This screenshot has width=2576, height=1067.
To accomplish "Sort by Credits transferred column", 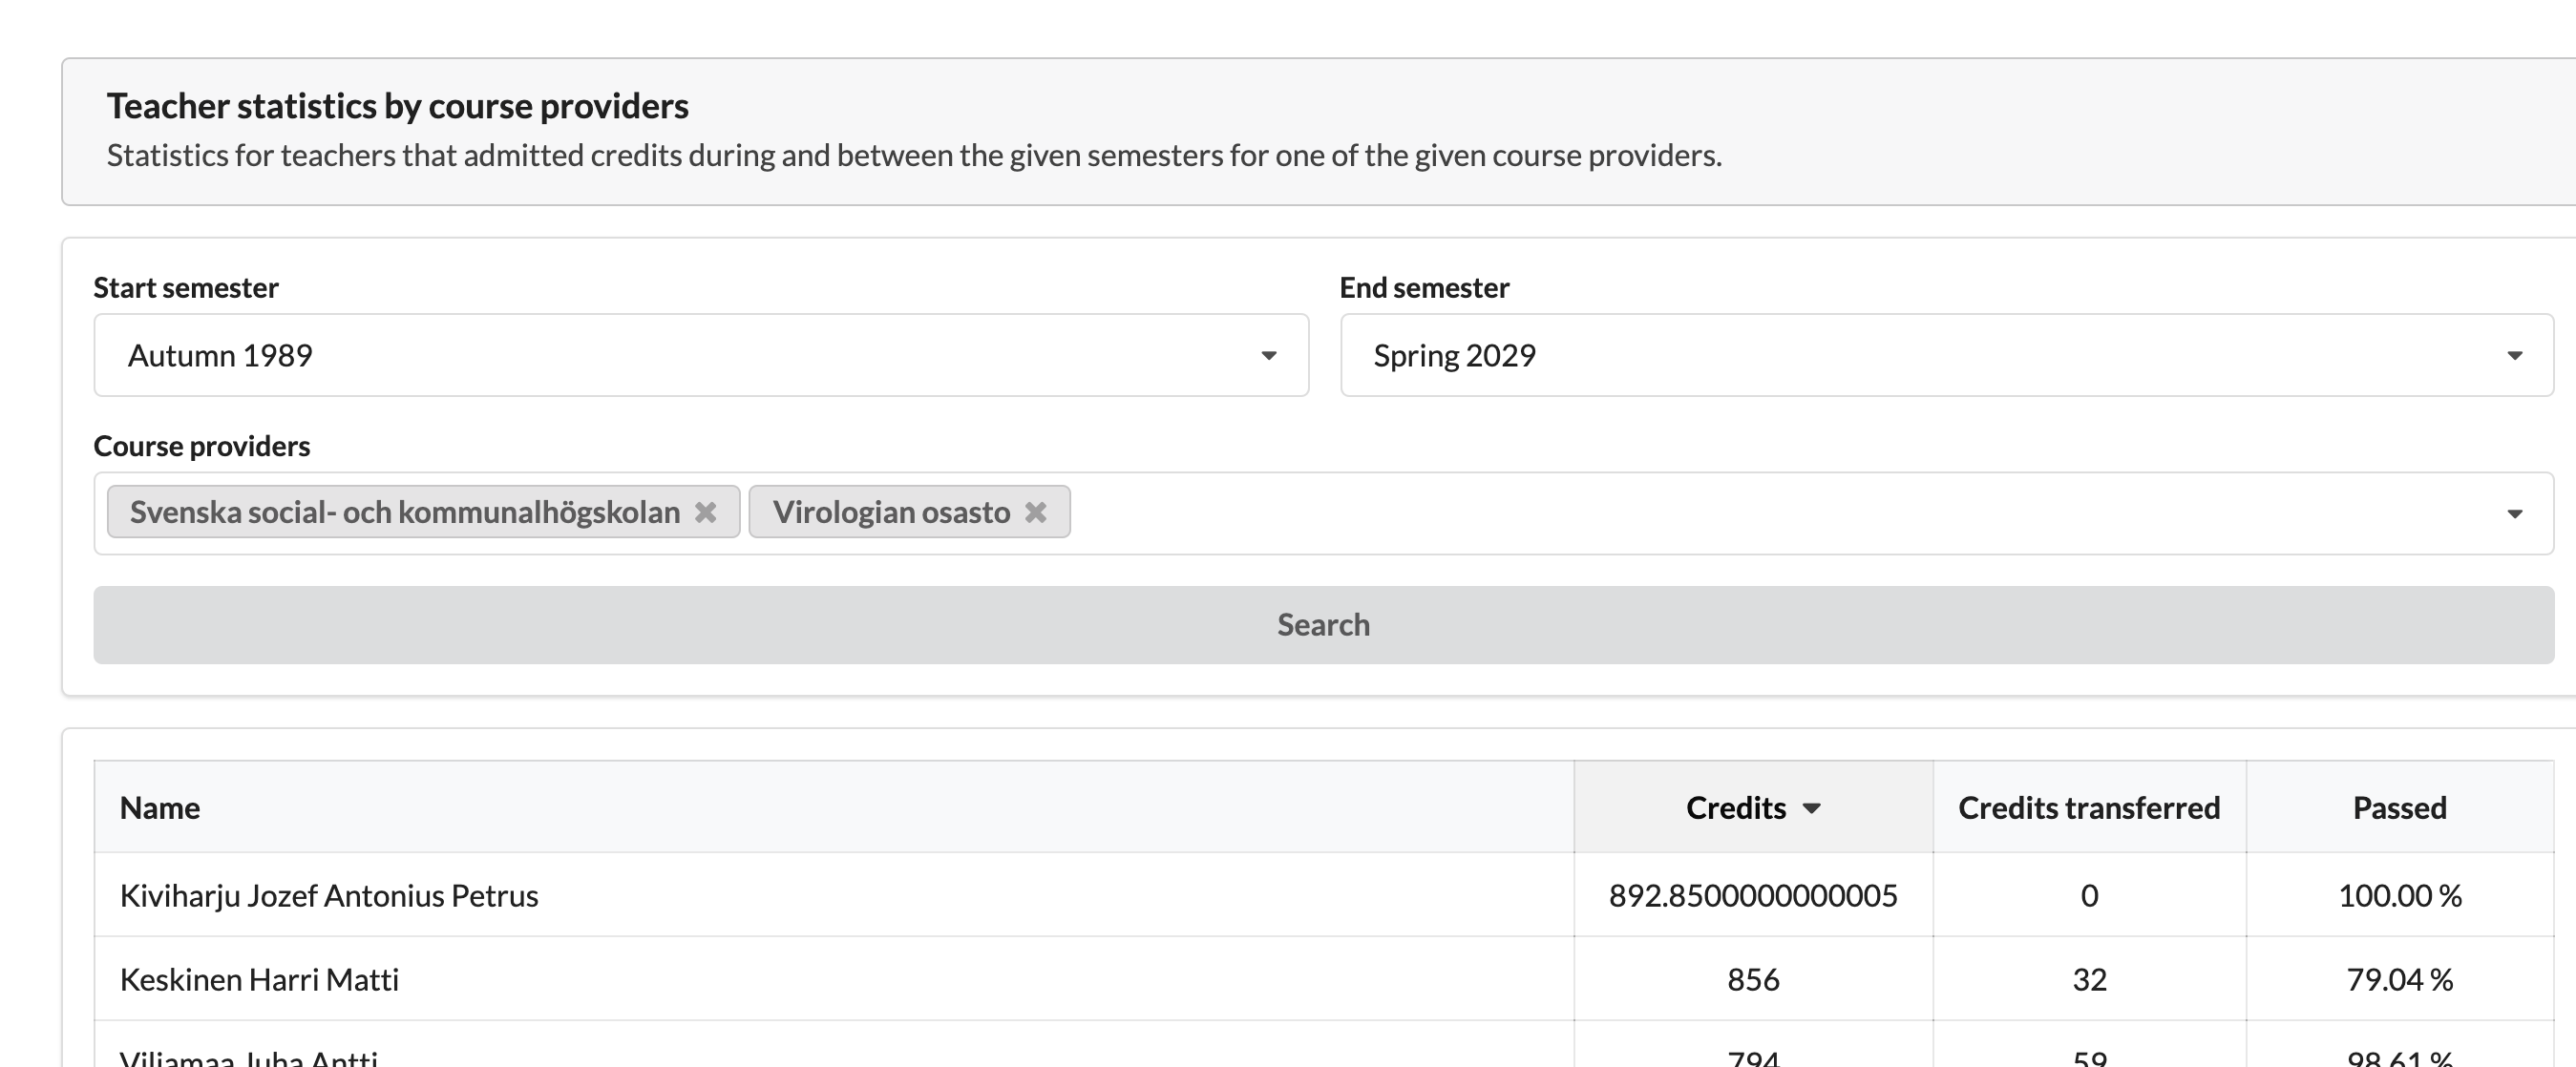I will (2088, 807).
